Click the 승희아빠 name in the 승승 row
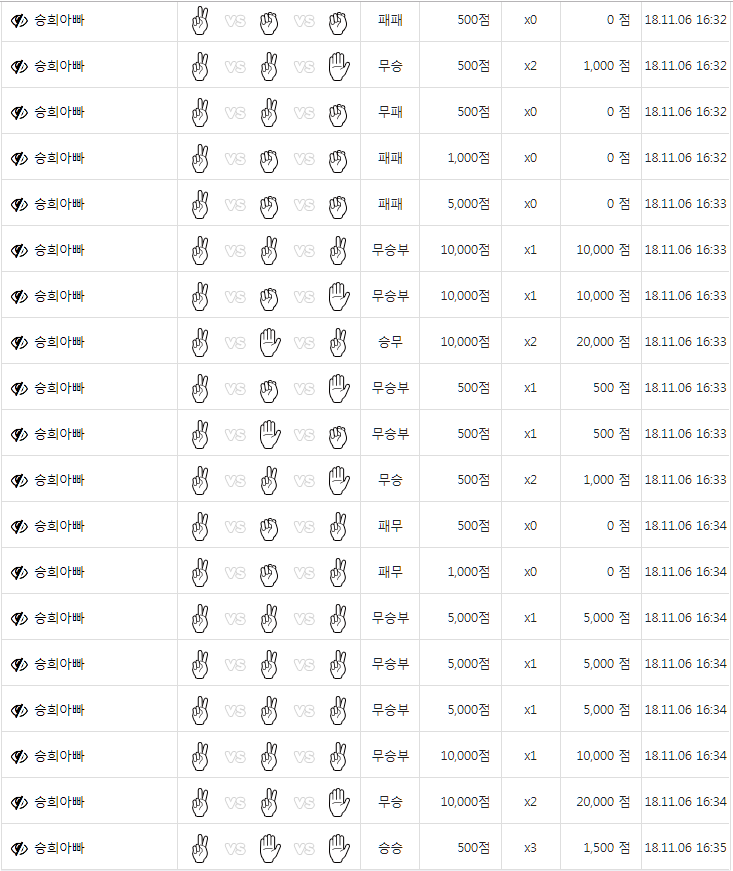Viewport: 733px width, 871px height. point(59,848)
